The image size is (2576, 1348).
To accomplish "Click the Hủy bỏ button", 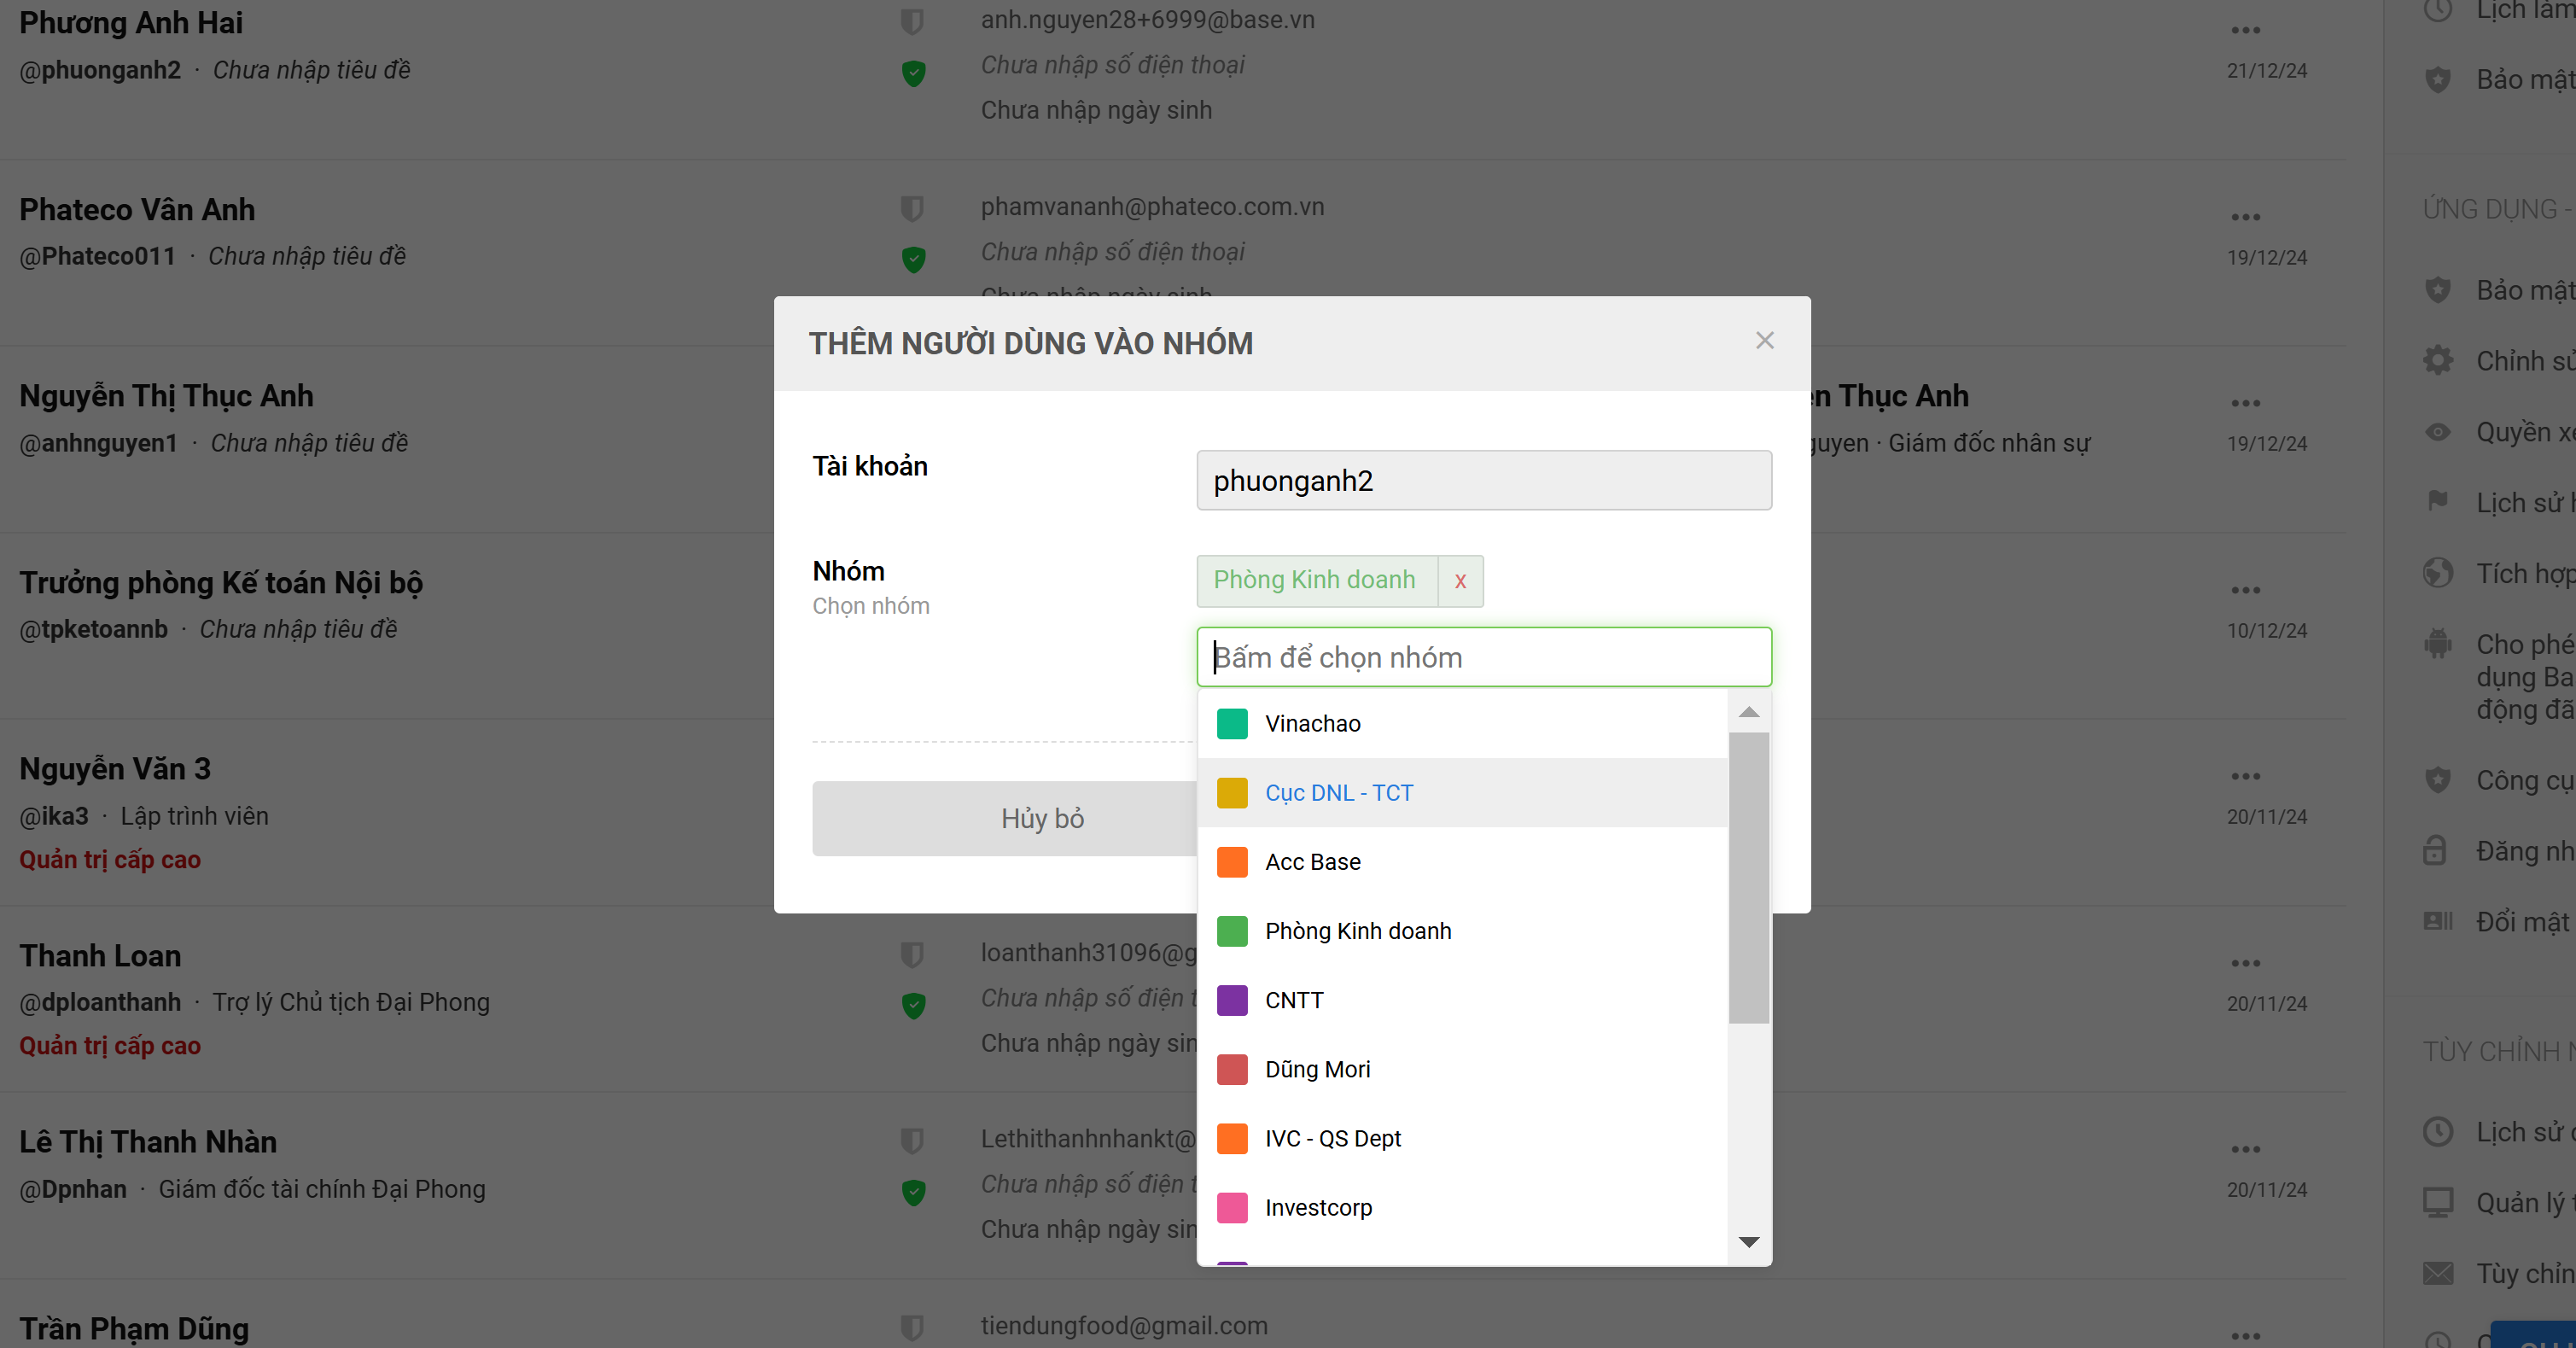I will pyautogui.click(x=1041, y=818).
